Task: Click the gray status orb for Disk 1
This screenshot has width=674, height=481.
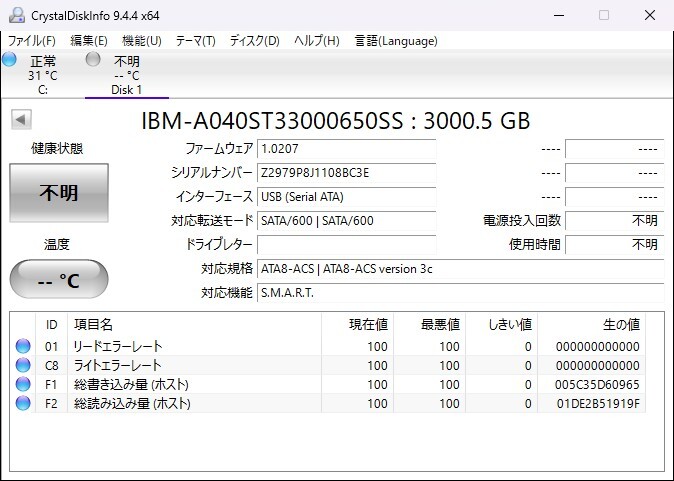Action: [93, 59]
